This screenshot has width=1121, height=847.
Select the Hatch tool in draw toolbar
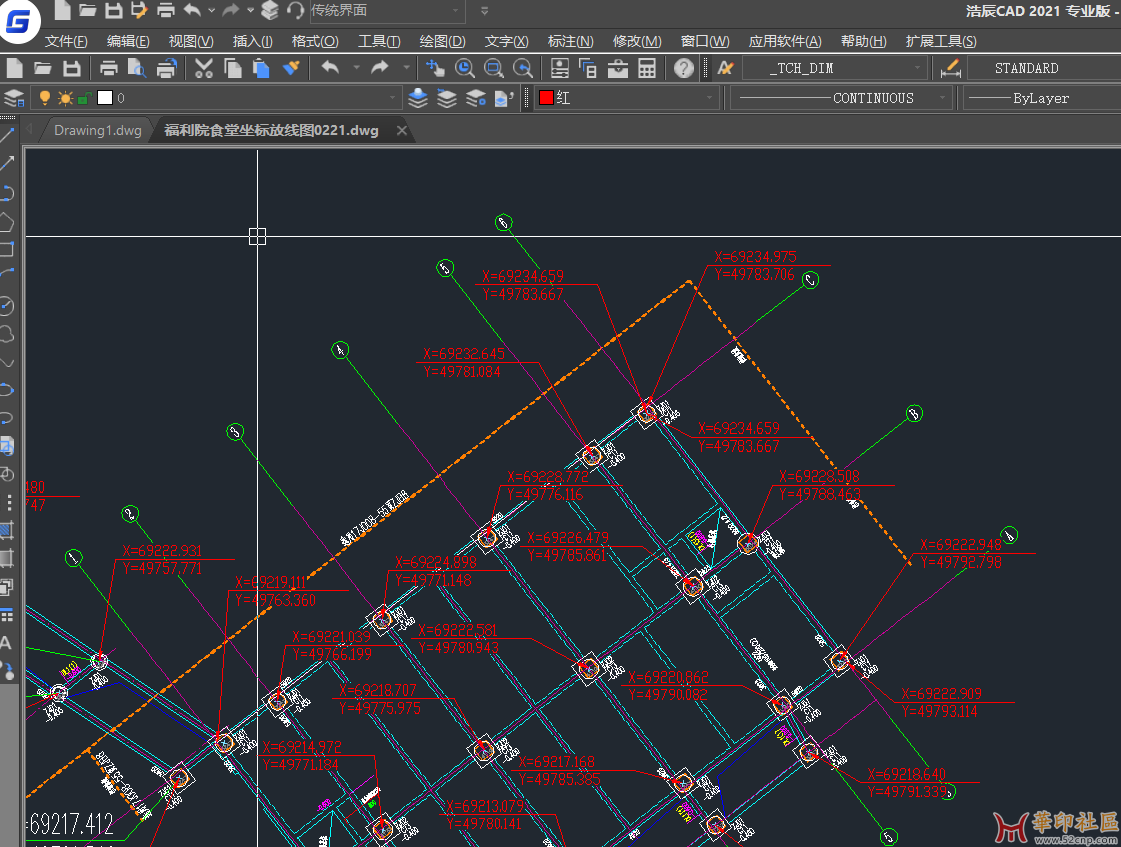click(7, 530)
